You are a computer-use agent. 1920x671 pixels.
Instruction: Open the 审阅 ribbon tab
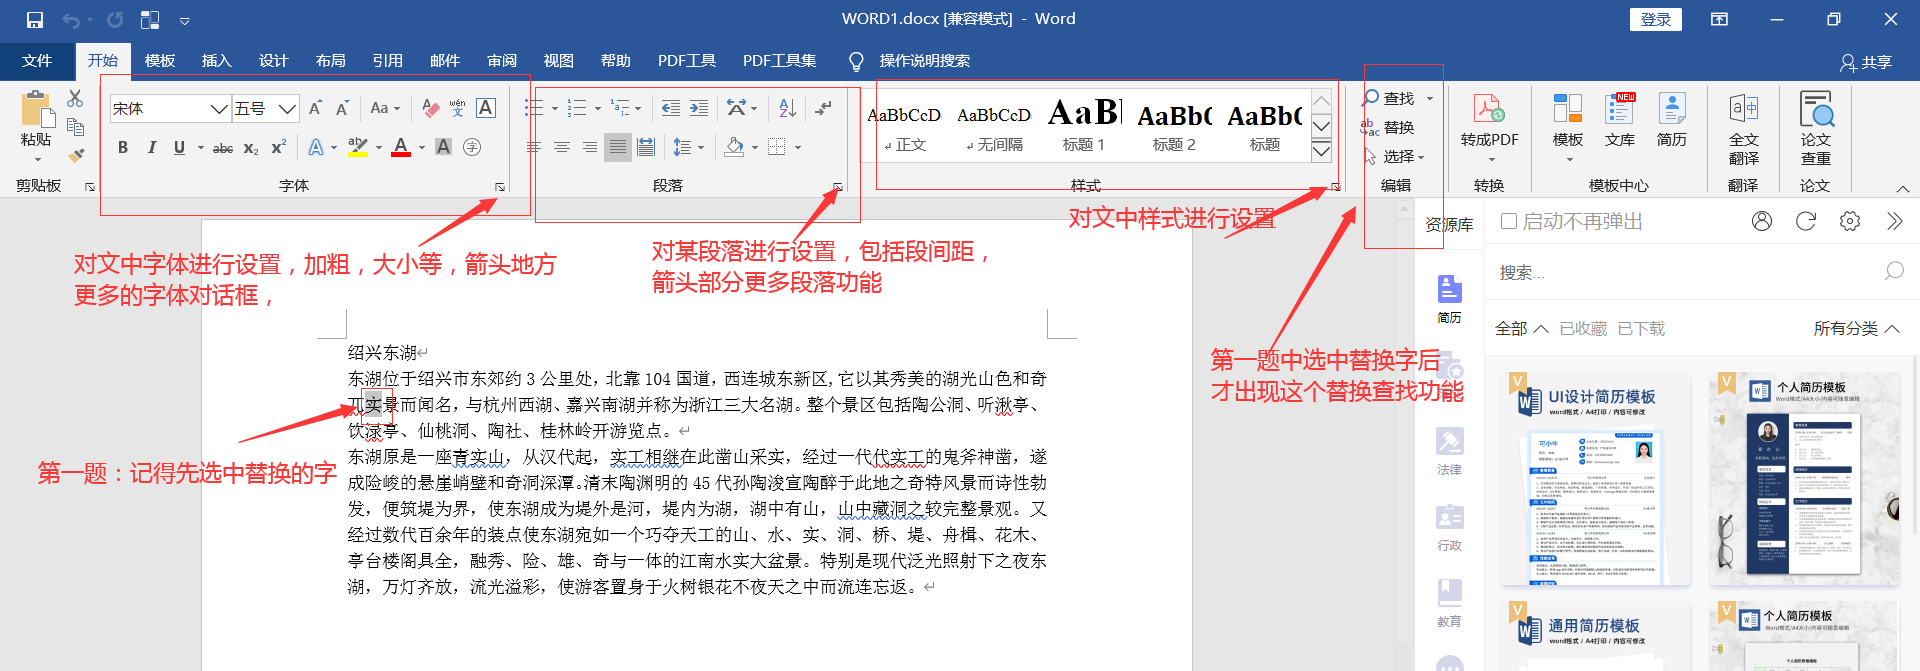pyautogui.click(x=501, y=61)
